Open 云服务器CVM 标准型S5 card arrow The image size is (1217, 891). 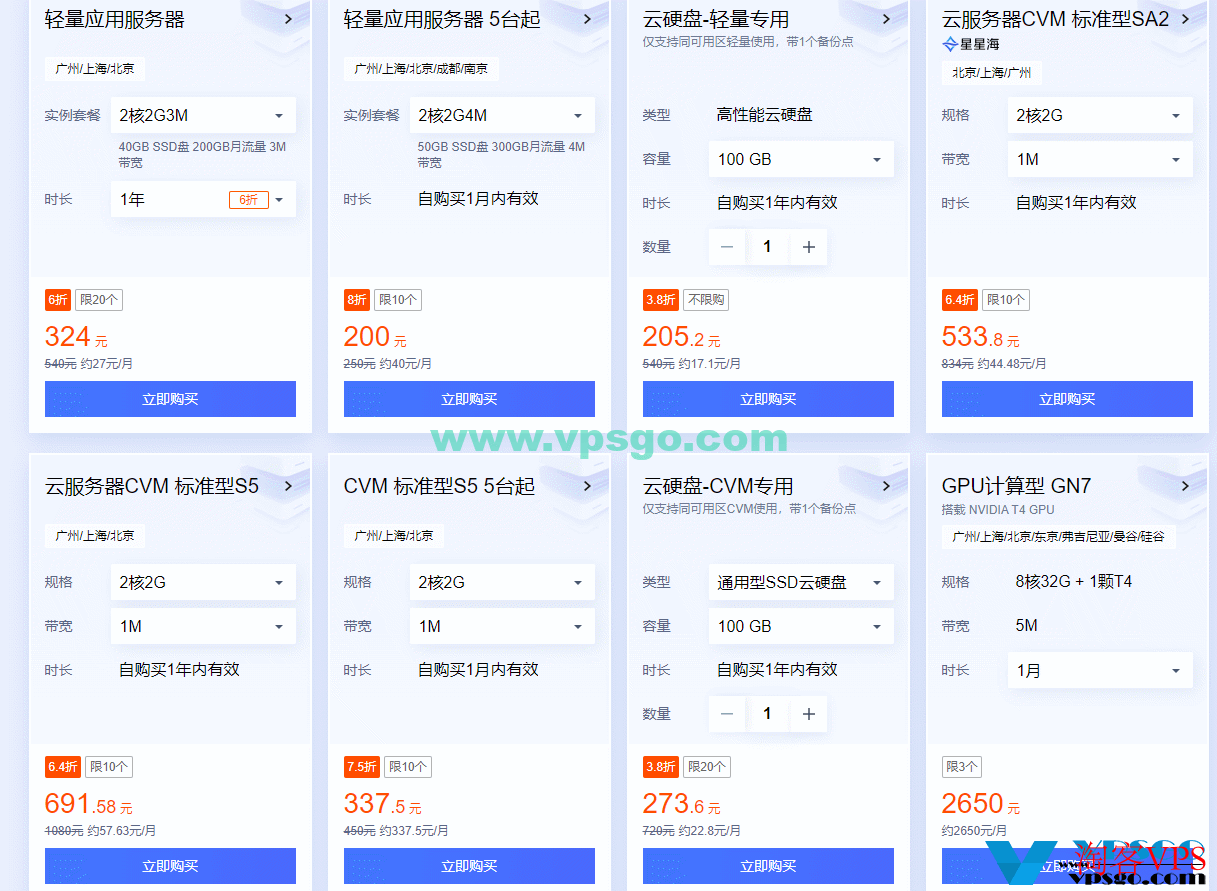point(288,486)
